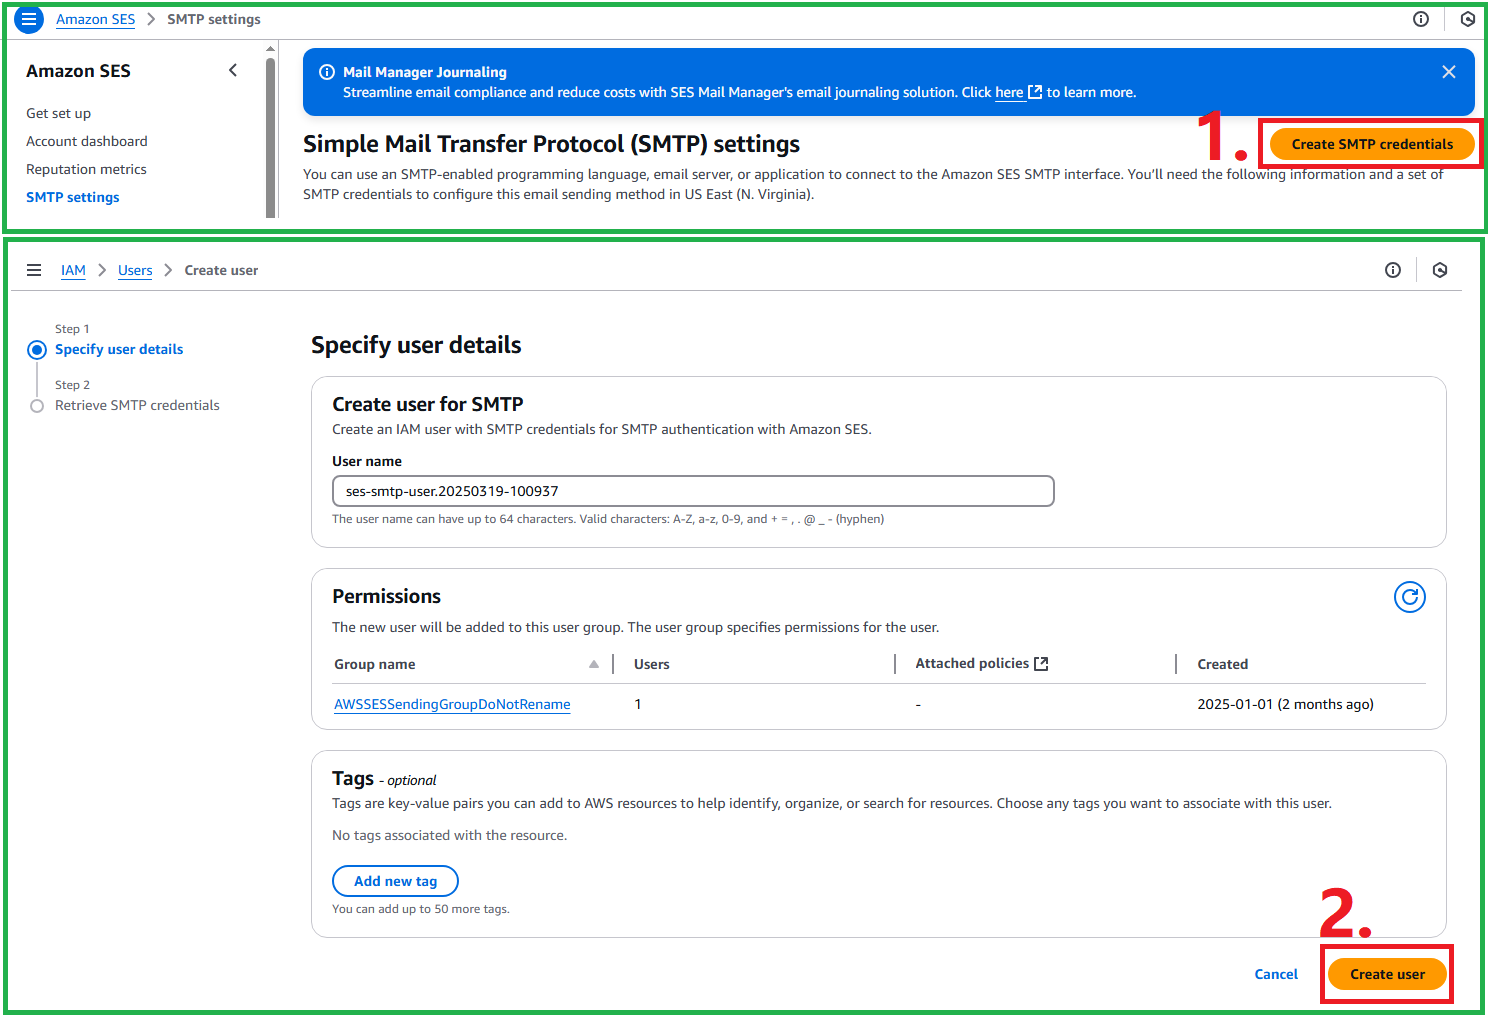
Task: Open Get set up in SES sidebar
Action: pyautogui.click(x=58, y=113)
